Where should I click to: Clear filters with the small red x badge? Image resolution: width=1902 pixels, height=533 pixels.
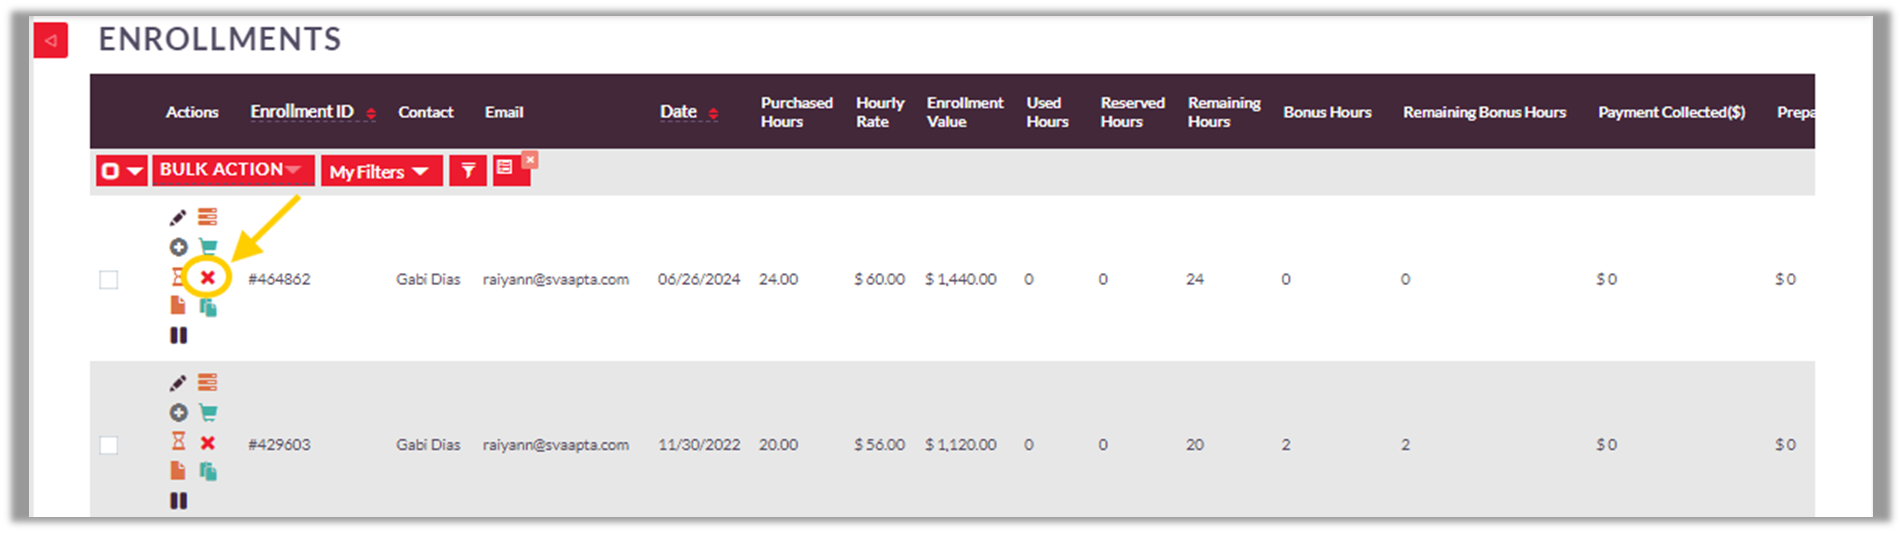pyautogui.click(x=530, y=159)
